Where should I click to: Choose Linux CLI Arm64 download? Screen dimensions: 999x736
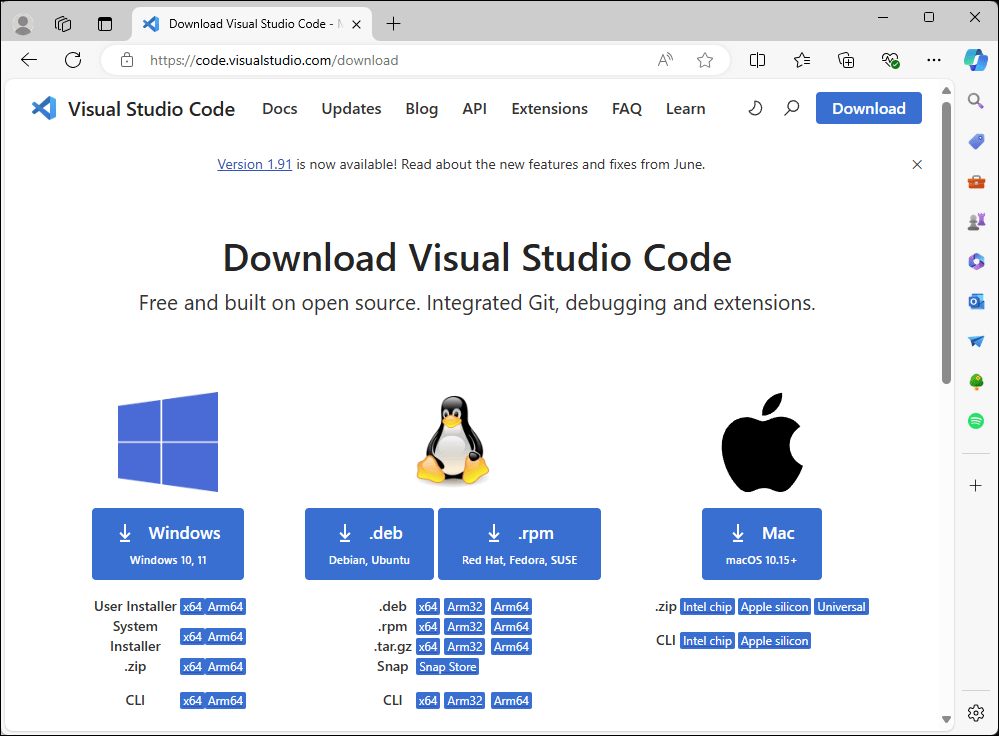click(511, 700)
